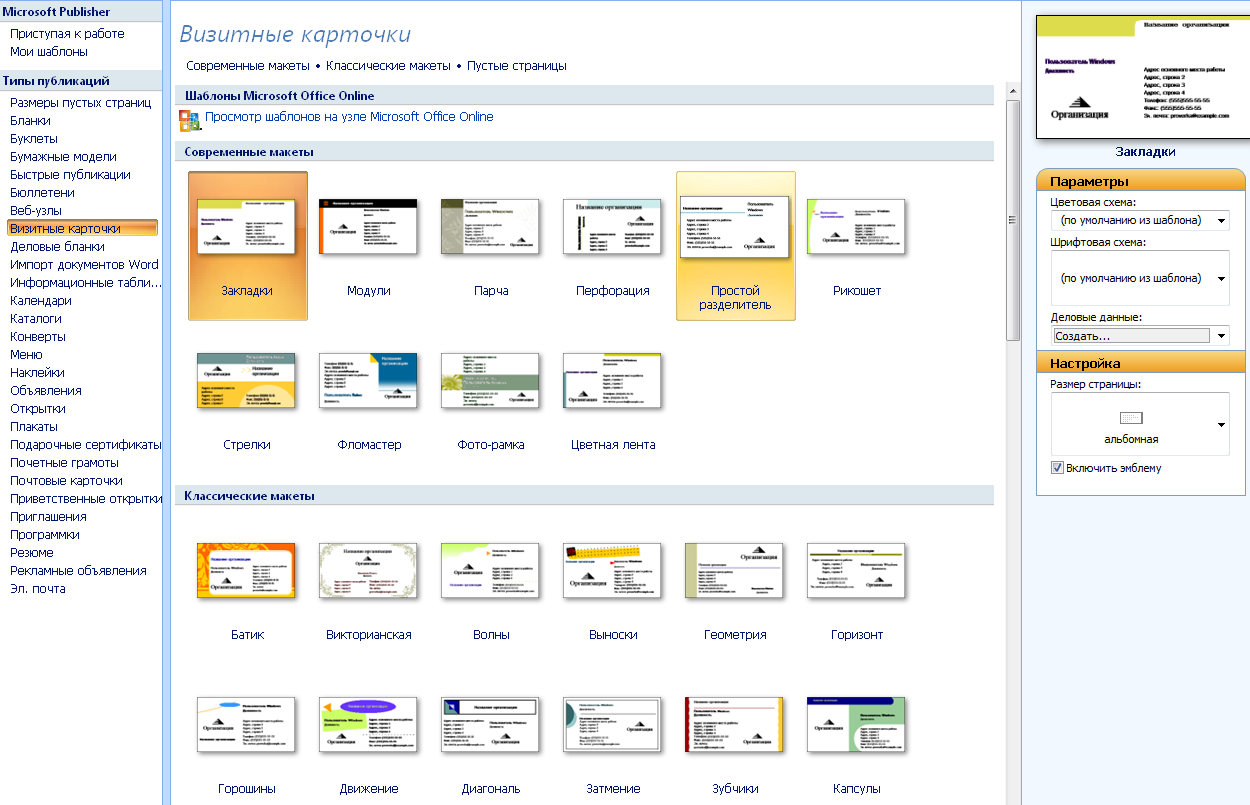This screenshot has height=805, width=1250.
Task: Select Буклеты publication type
Action: coord(33,139)
